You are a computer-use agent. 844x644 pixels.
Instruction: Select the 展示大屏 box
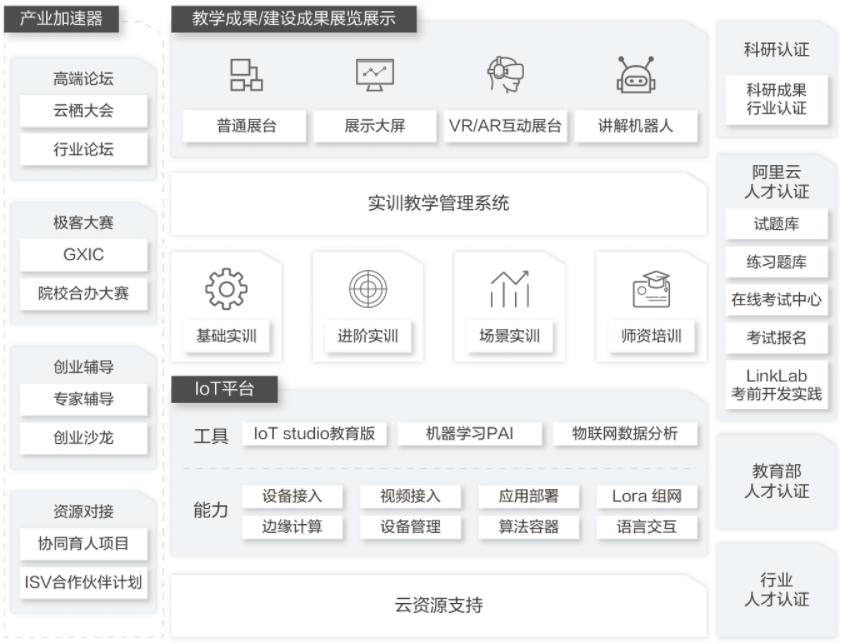pyautogui.click(x=375, y=126)
